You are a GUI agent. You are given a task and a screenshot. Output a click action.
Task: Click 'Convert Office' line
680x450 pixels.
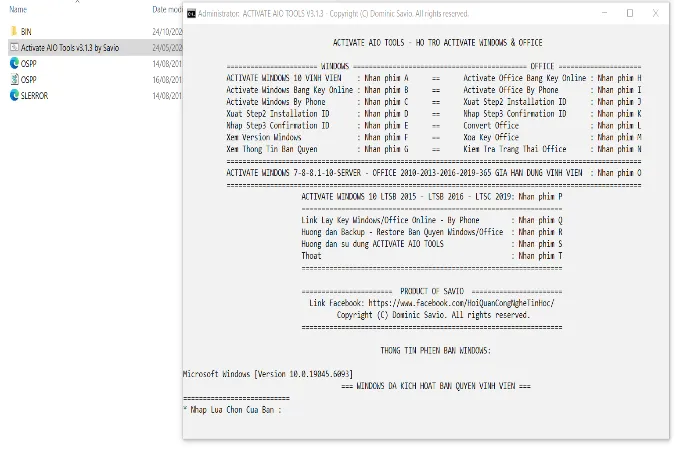pyautogui.click(x=552, y=125)
